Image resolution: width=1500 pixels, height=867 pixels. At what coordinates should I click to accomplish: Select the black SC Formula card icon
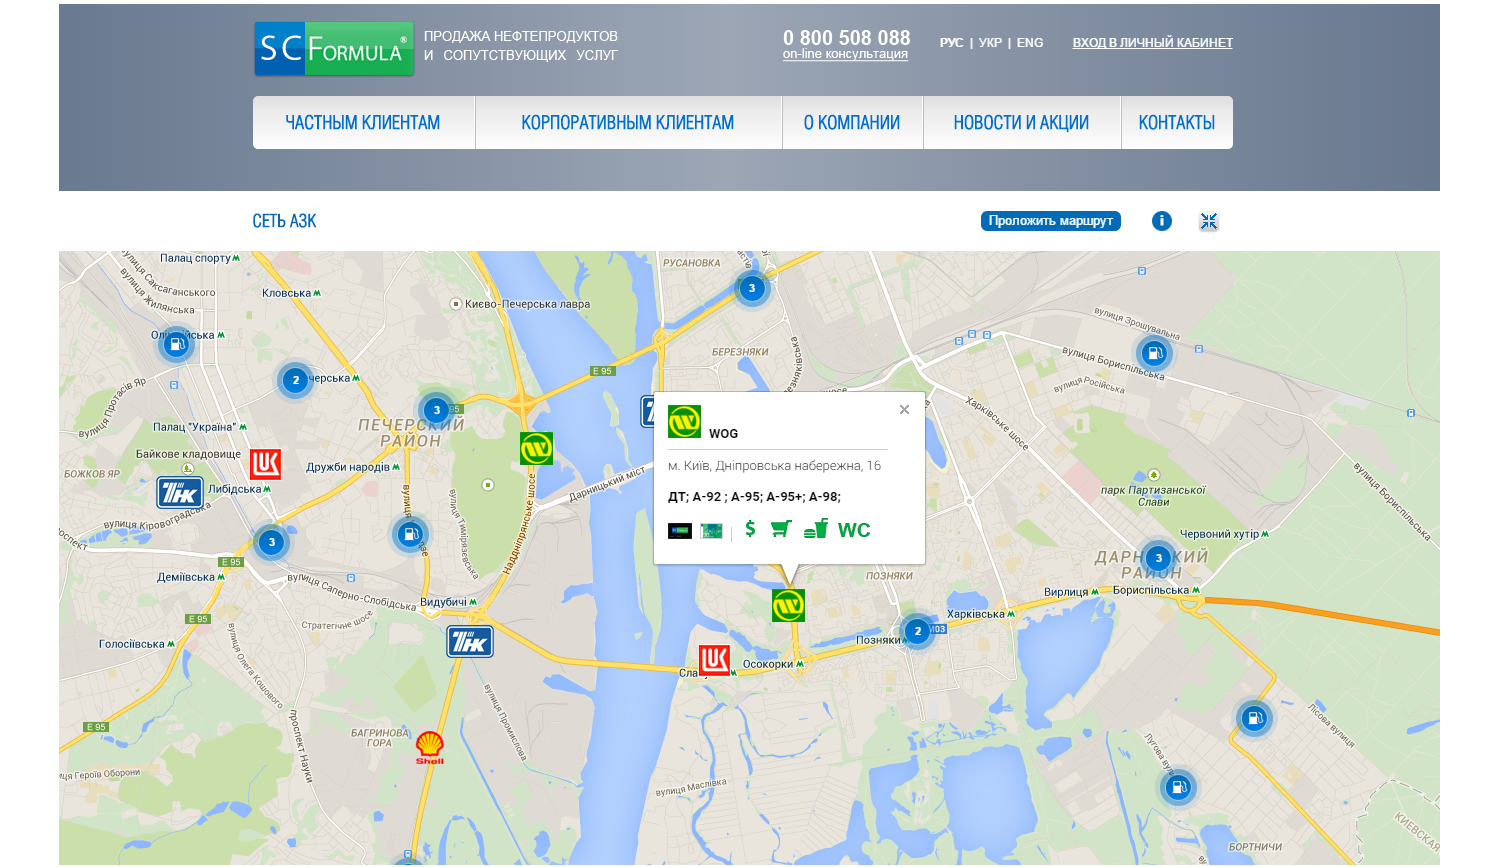(680, 531)
